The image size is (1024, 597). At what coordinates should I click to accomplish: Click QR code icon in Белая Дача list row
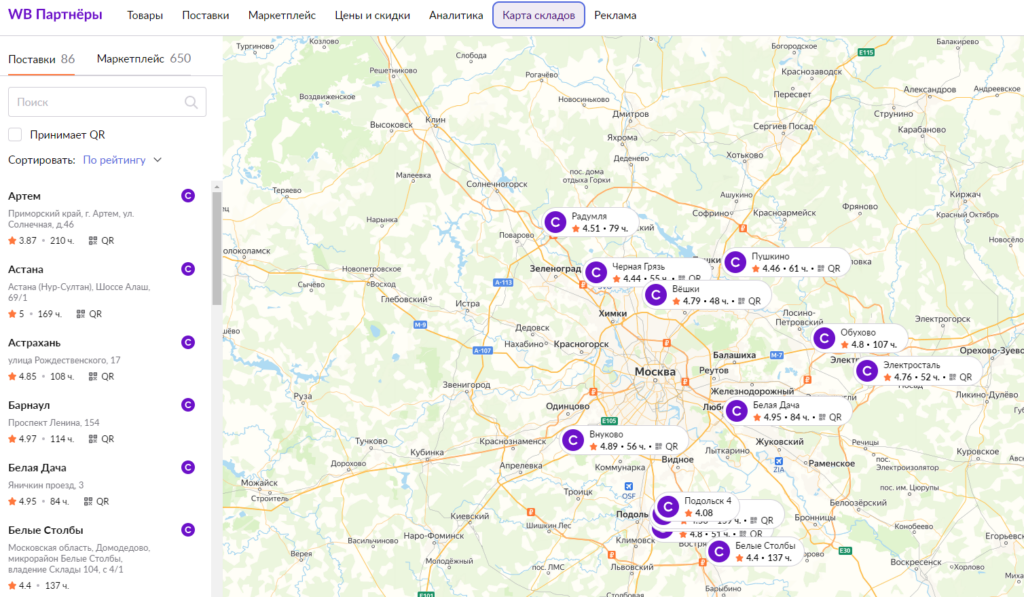88,502
